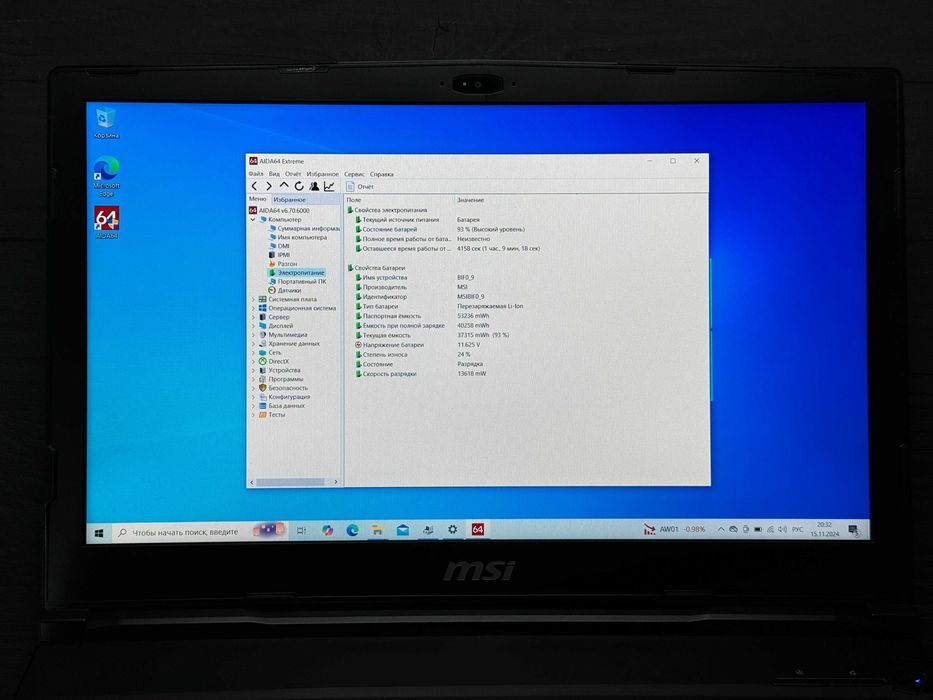
Task: Collapse the Компьютер tree branch
Action: point(253,219)
